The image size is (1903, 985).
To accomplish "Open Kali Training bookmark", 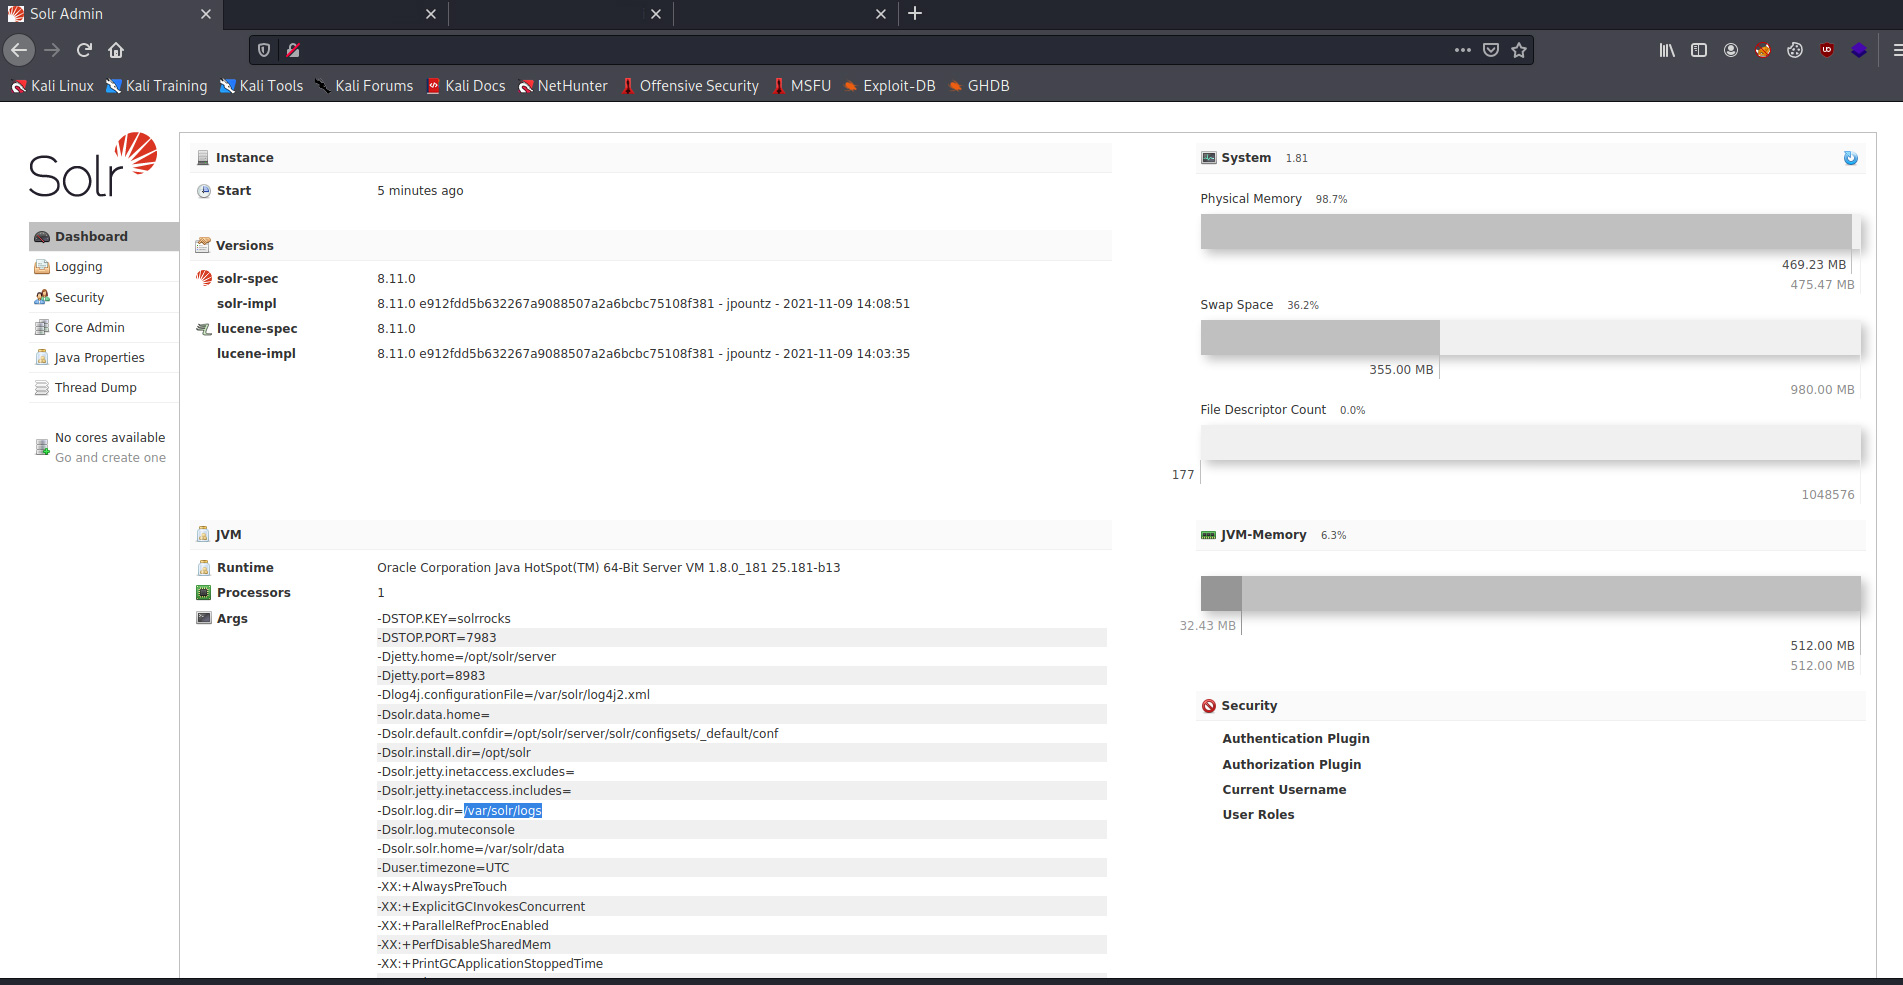I will 157,86.
